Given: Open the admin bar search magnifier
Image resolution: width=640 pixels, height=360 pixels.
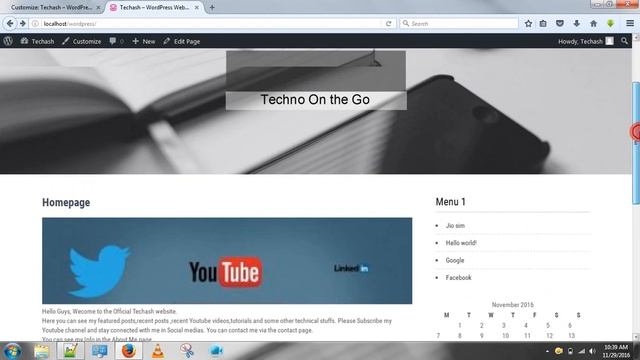Looking at the screenshot, I should tap(624, 41).
